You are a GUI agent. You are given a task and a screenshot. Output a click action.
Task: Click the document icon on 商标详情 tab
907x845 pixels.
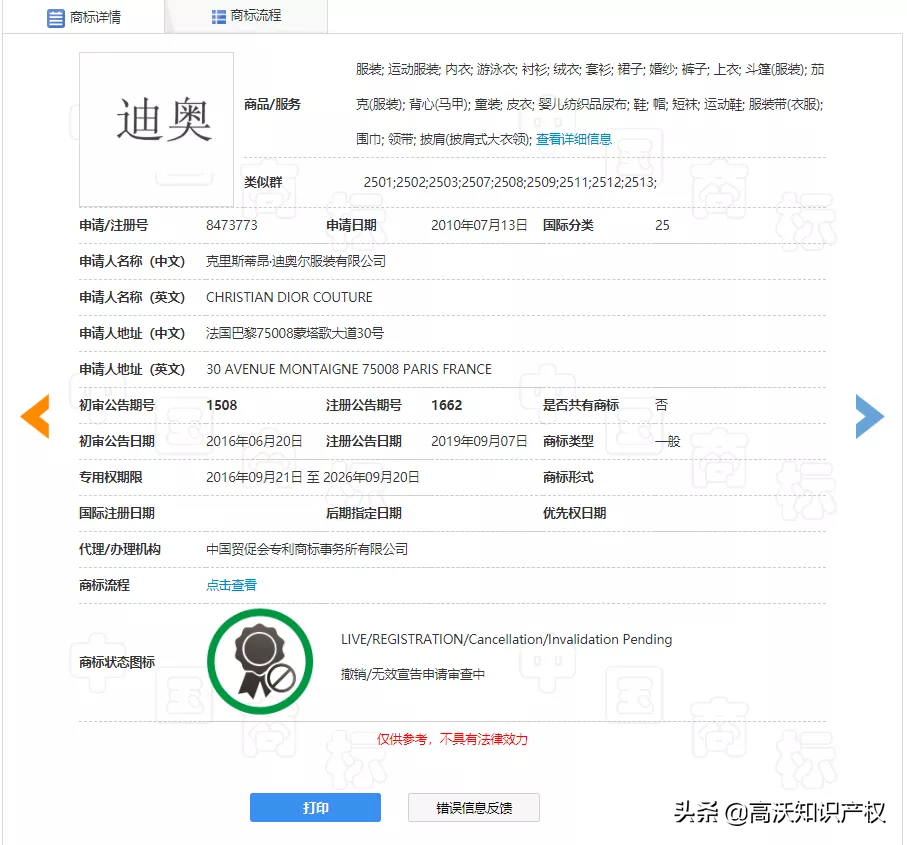pyautogui.click(x=55, y=16)
